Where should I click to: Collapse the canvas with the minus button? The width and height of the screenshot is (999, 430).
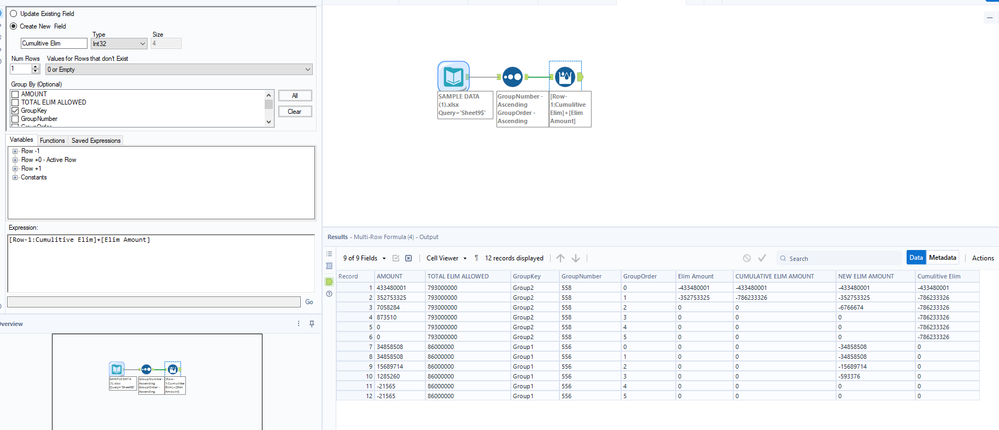point(989,18)
